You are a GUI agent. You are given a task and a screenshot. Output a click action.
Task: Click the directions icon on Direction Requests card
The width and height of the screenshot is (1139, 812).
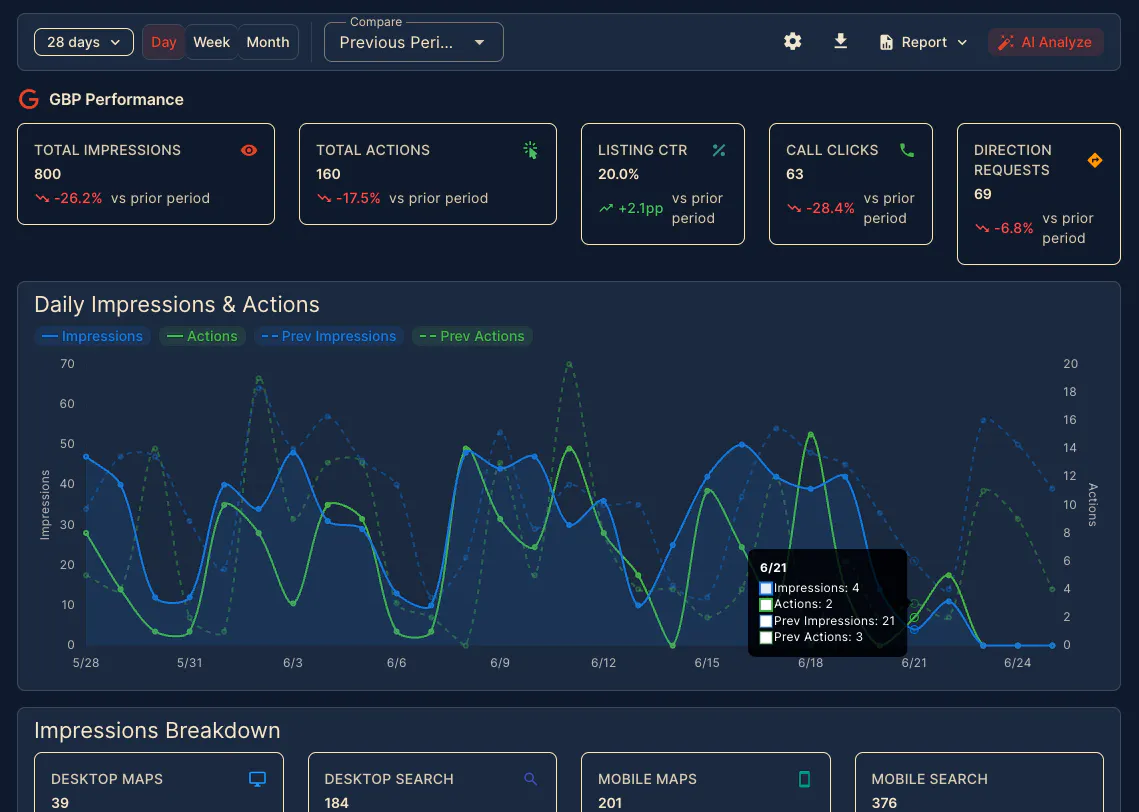(x=1095, y=161)
